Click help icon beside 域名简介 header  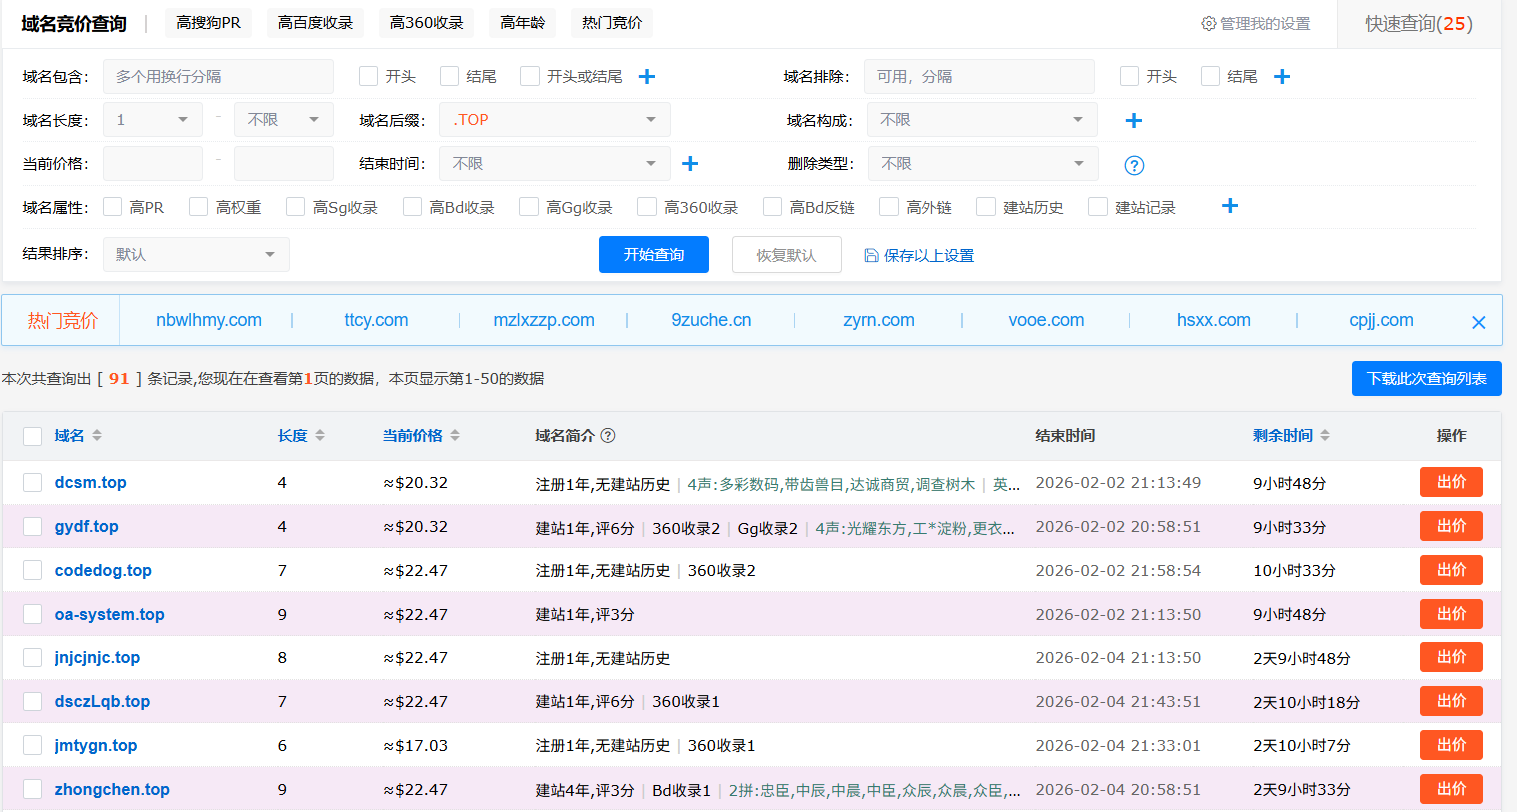608,436
